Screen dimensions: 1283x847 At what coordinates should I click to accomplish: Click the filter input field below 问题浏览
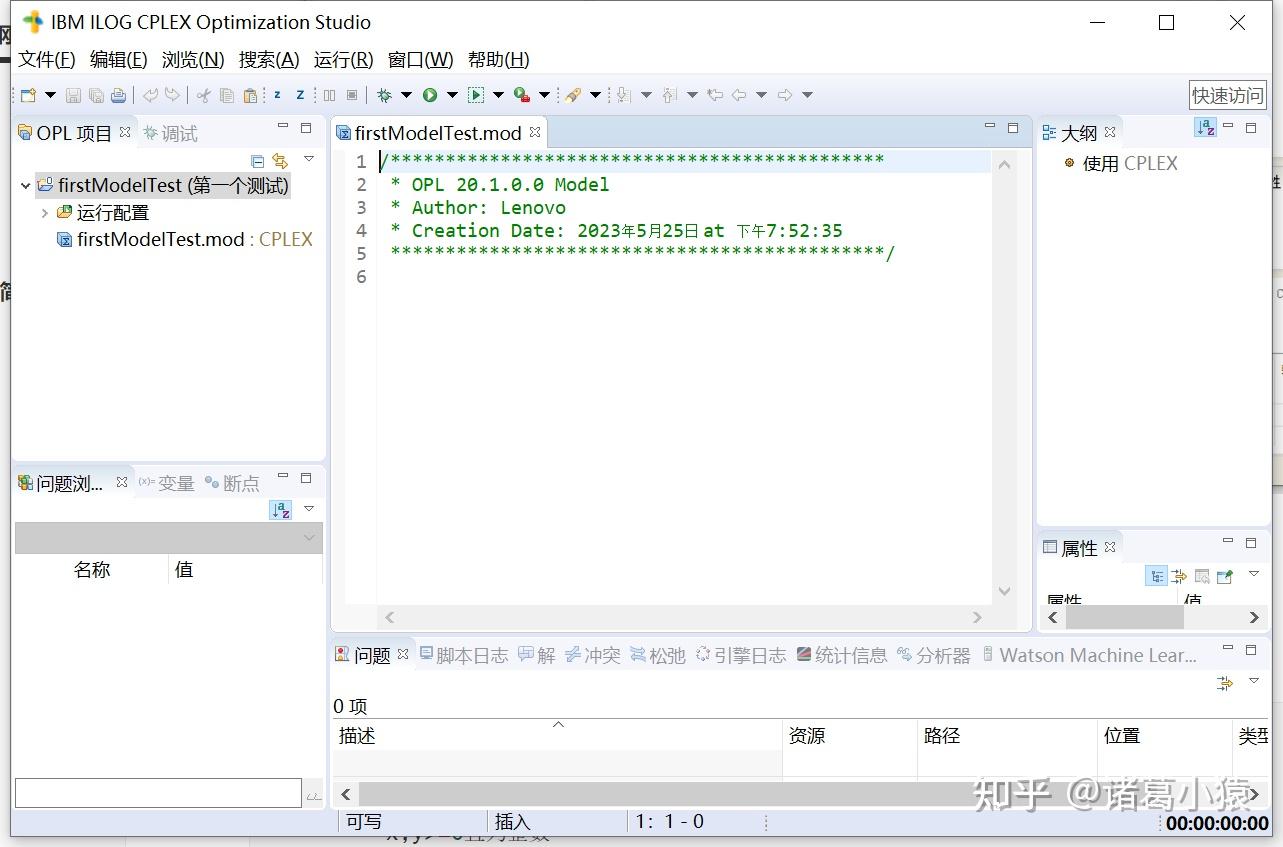(158, 793)
